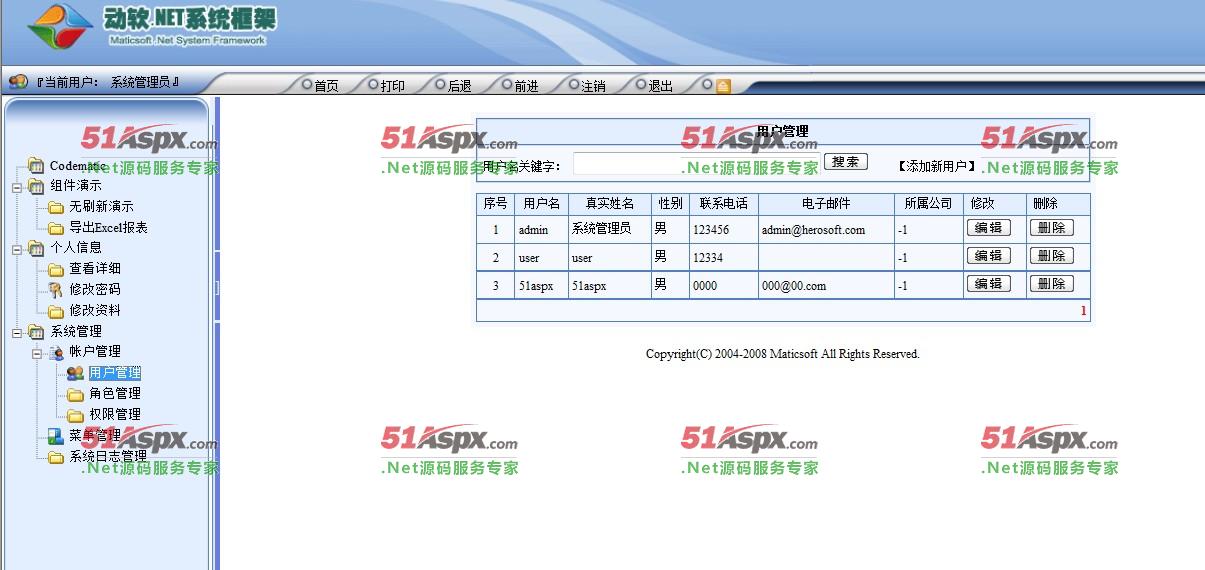The image size is (1205, 570).
Task: Click the Copyright Maticsoft footer text
Action: 782,354
